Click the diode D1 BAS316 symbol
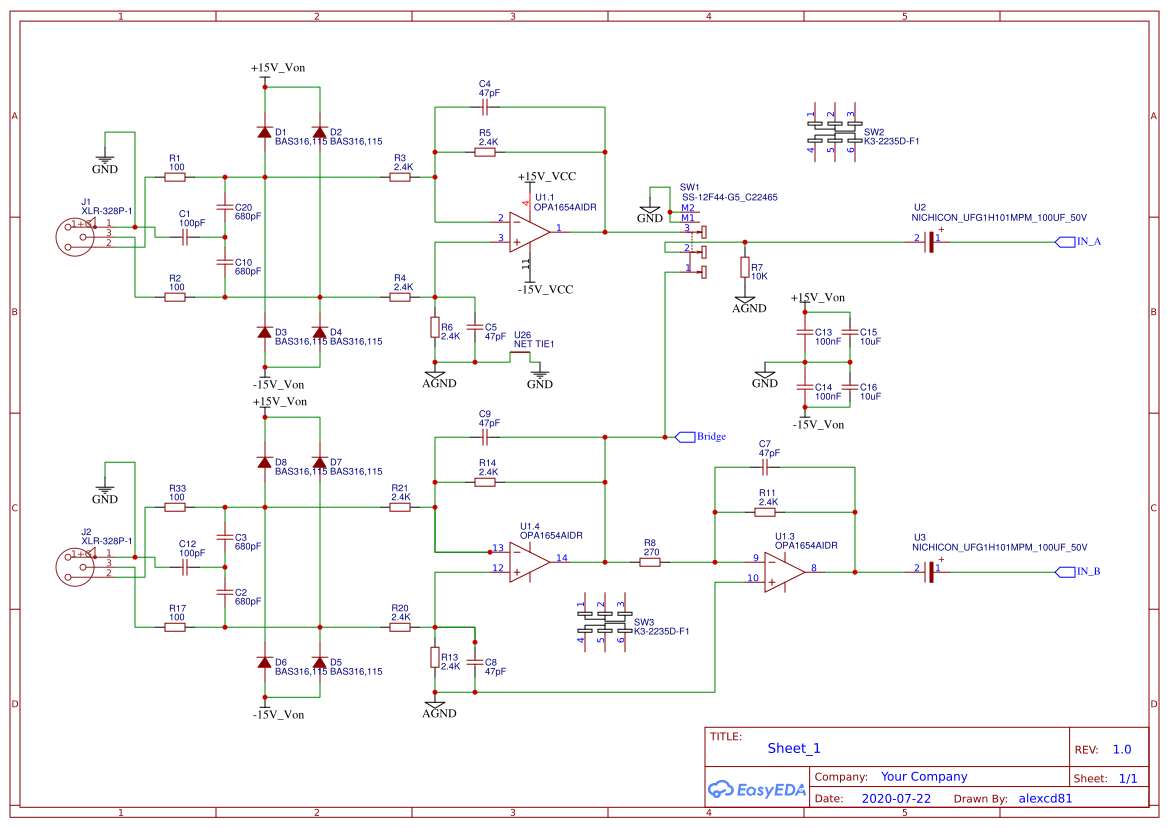The image size is (1169, 828). pos(265,131)
